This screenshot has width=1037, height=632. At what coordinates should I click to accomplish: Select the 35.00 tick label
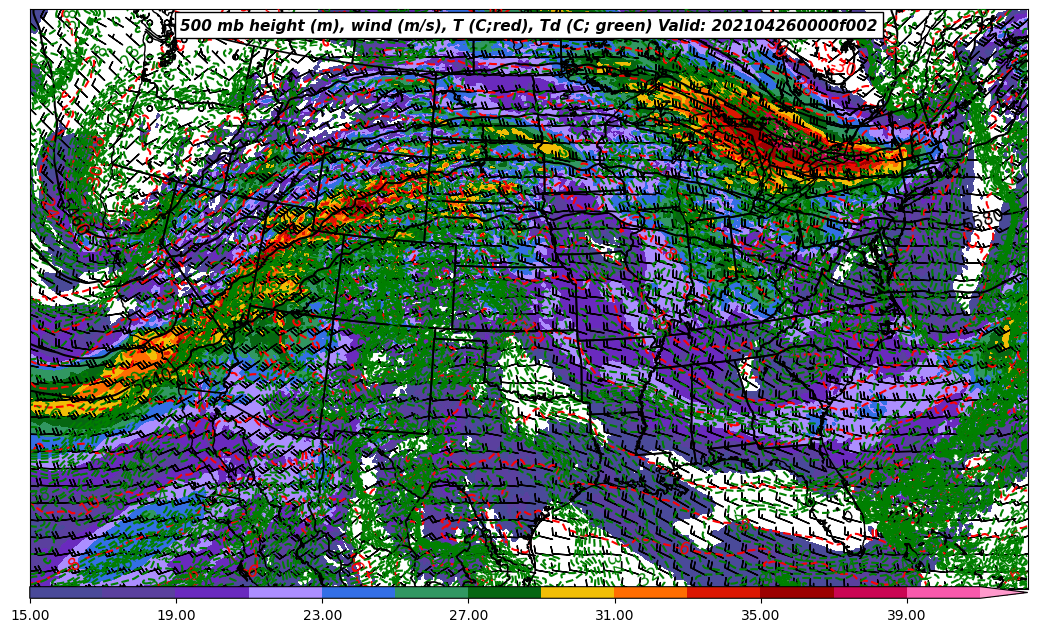click(x=760, y=615)
